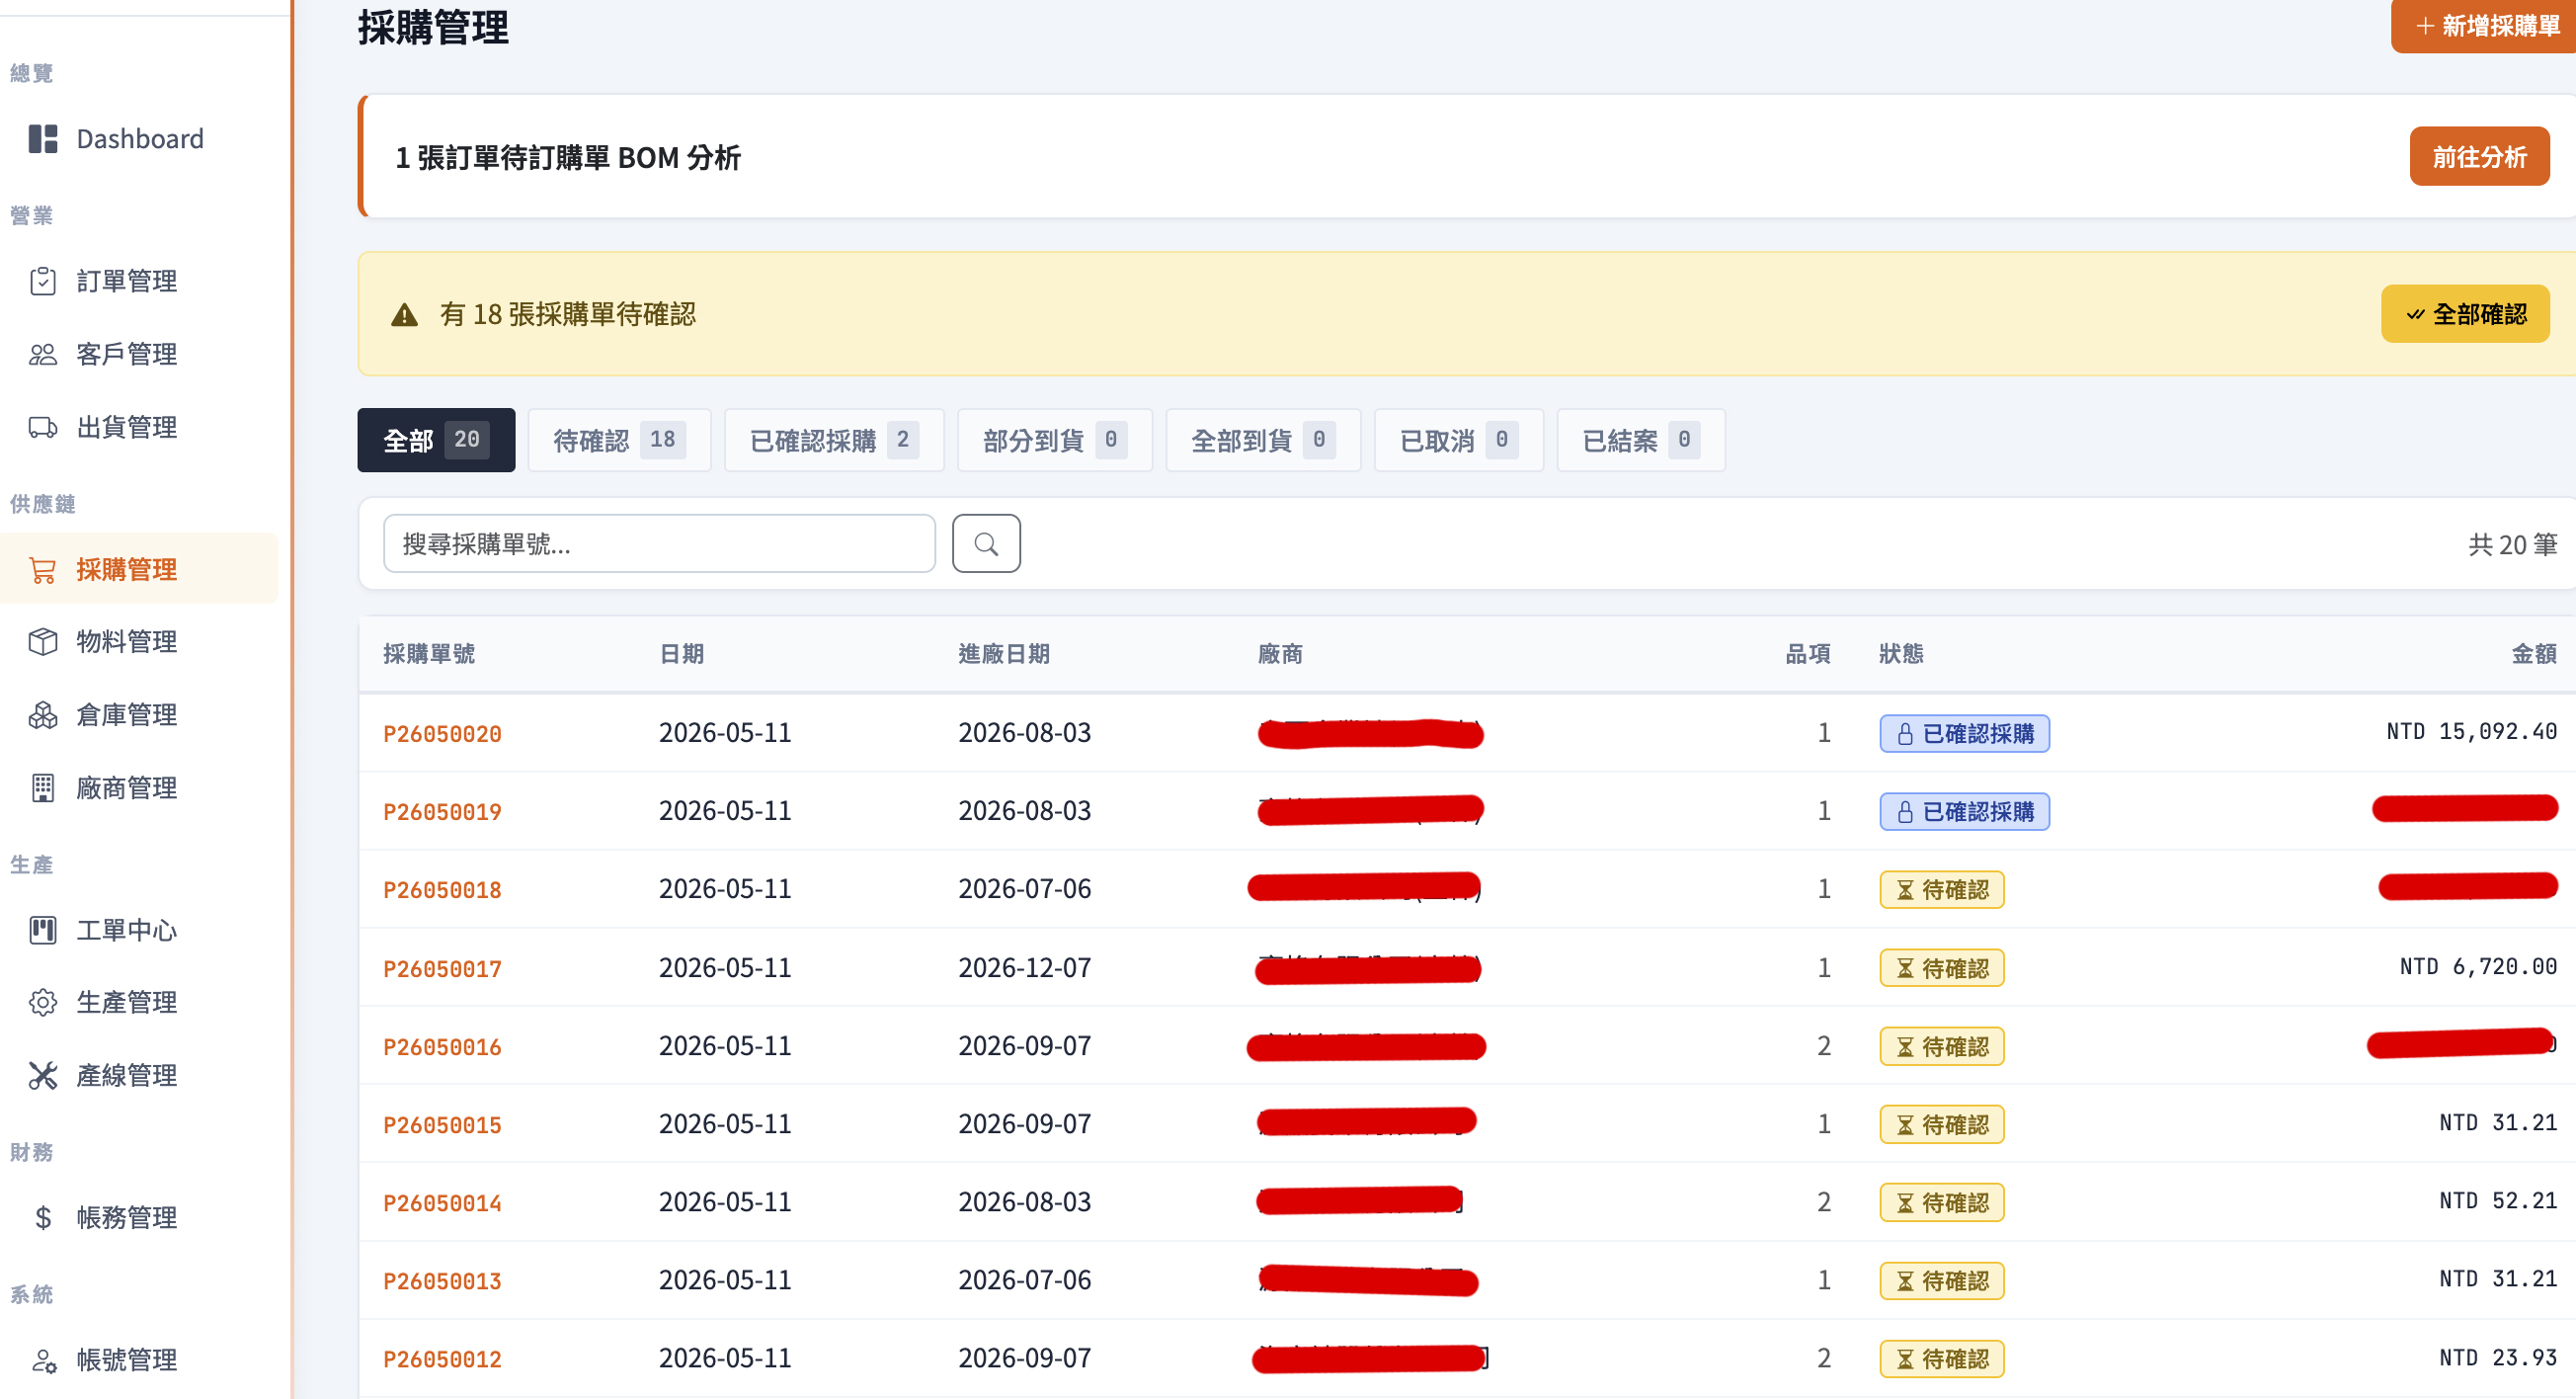
Task: Open purchase order P26050018 link
Action: (x=442, y=890)
